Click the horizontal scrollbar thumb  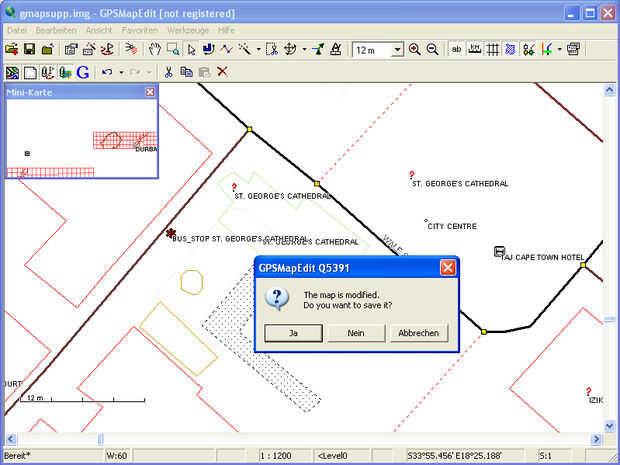pyautogui.click(x=100, y=439)
